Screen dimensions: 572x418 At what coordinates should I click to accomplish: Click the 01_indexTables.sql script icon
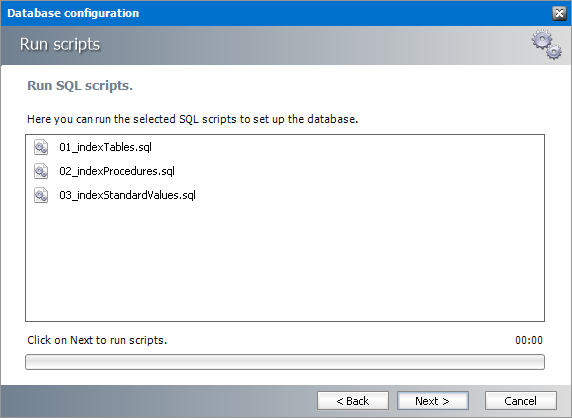[41, 147]
